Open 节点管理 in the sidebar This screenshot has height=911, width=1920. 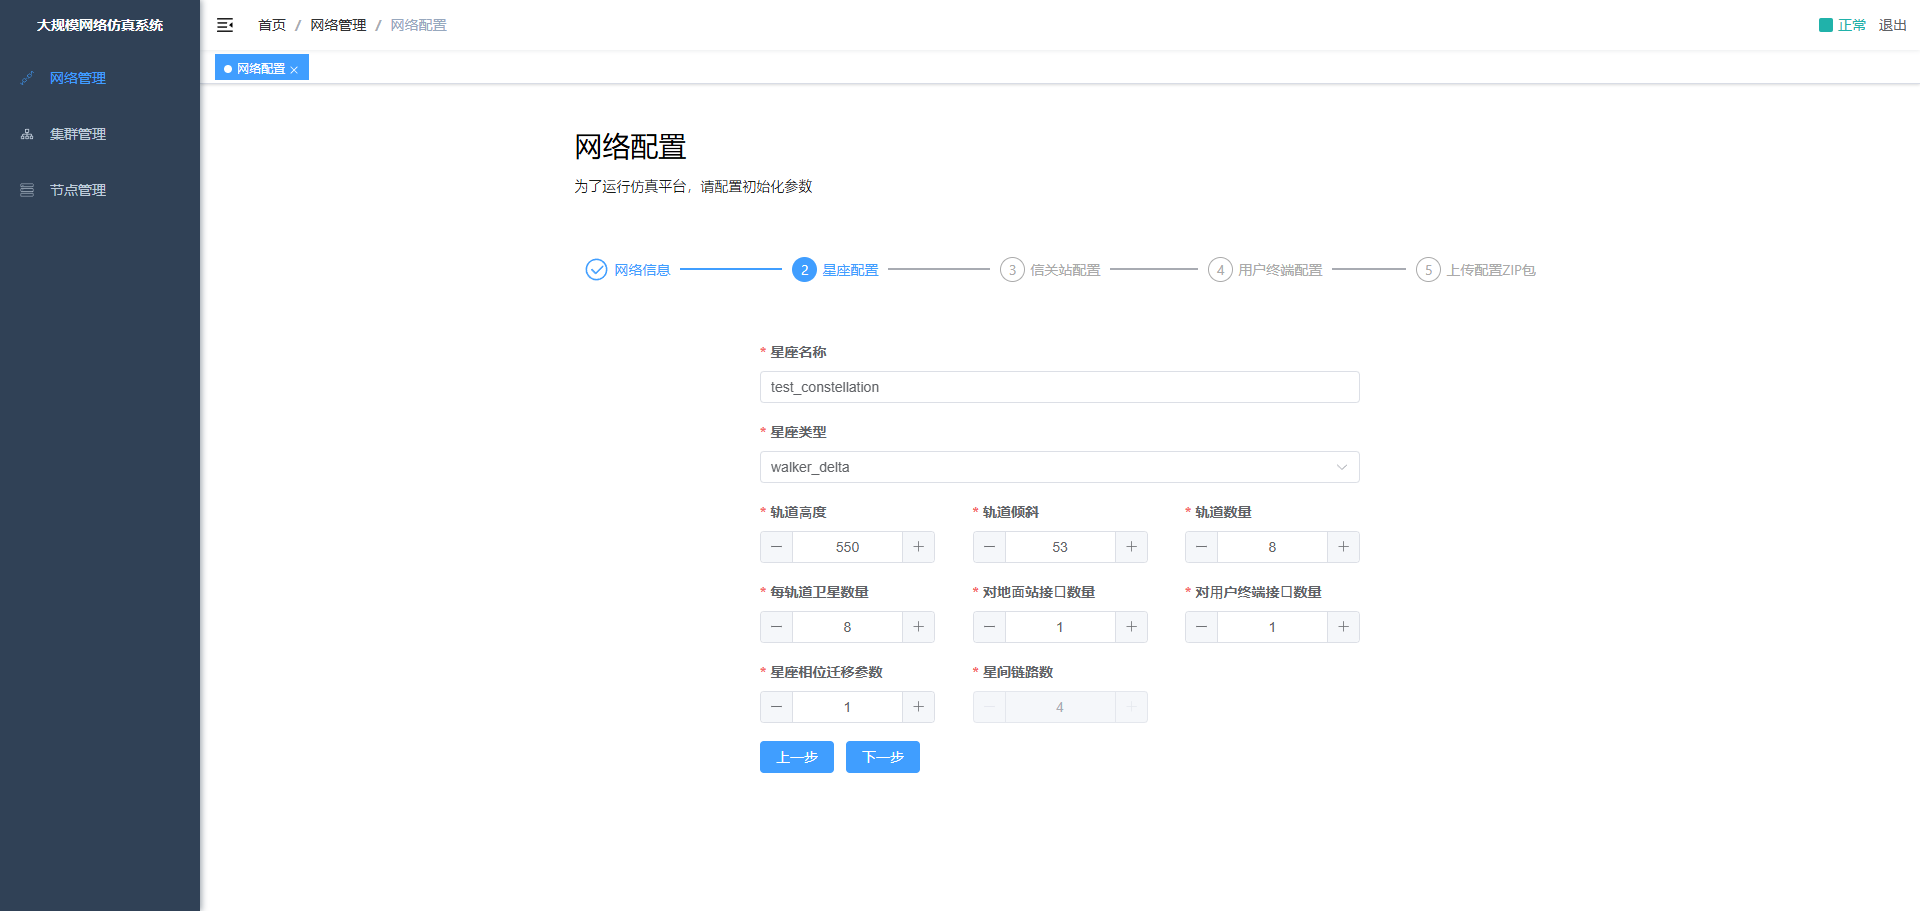(78, 190)
